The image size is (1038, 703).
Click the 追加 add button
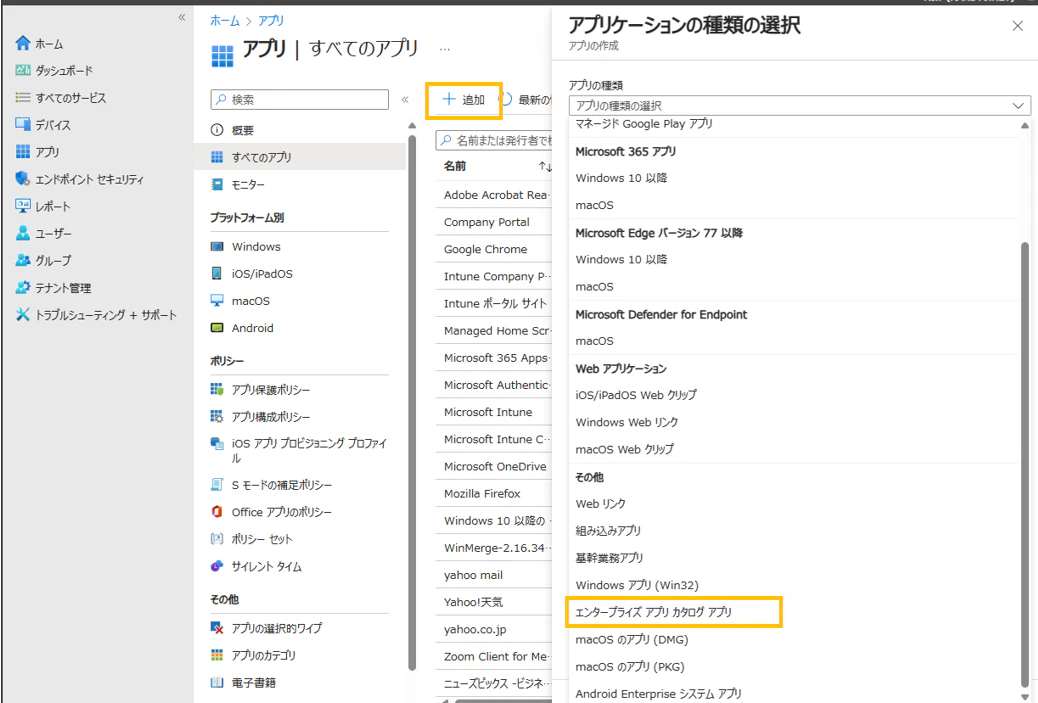click(464, 100)
